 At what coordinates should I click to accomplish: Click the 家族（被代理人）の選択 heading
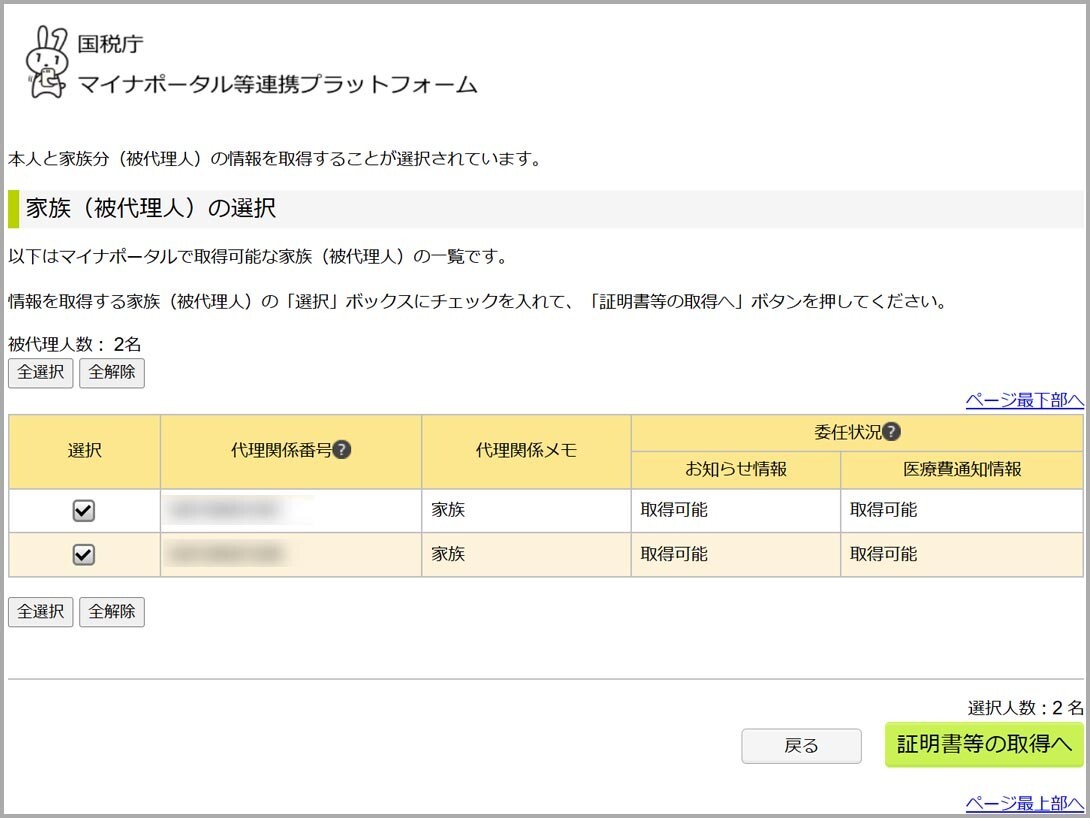[x=151, y=208]
